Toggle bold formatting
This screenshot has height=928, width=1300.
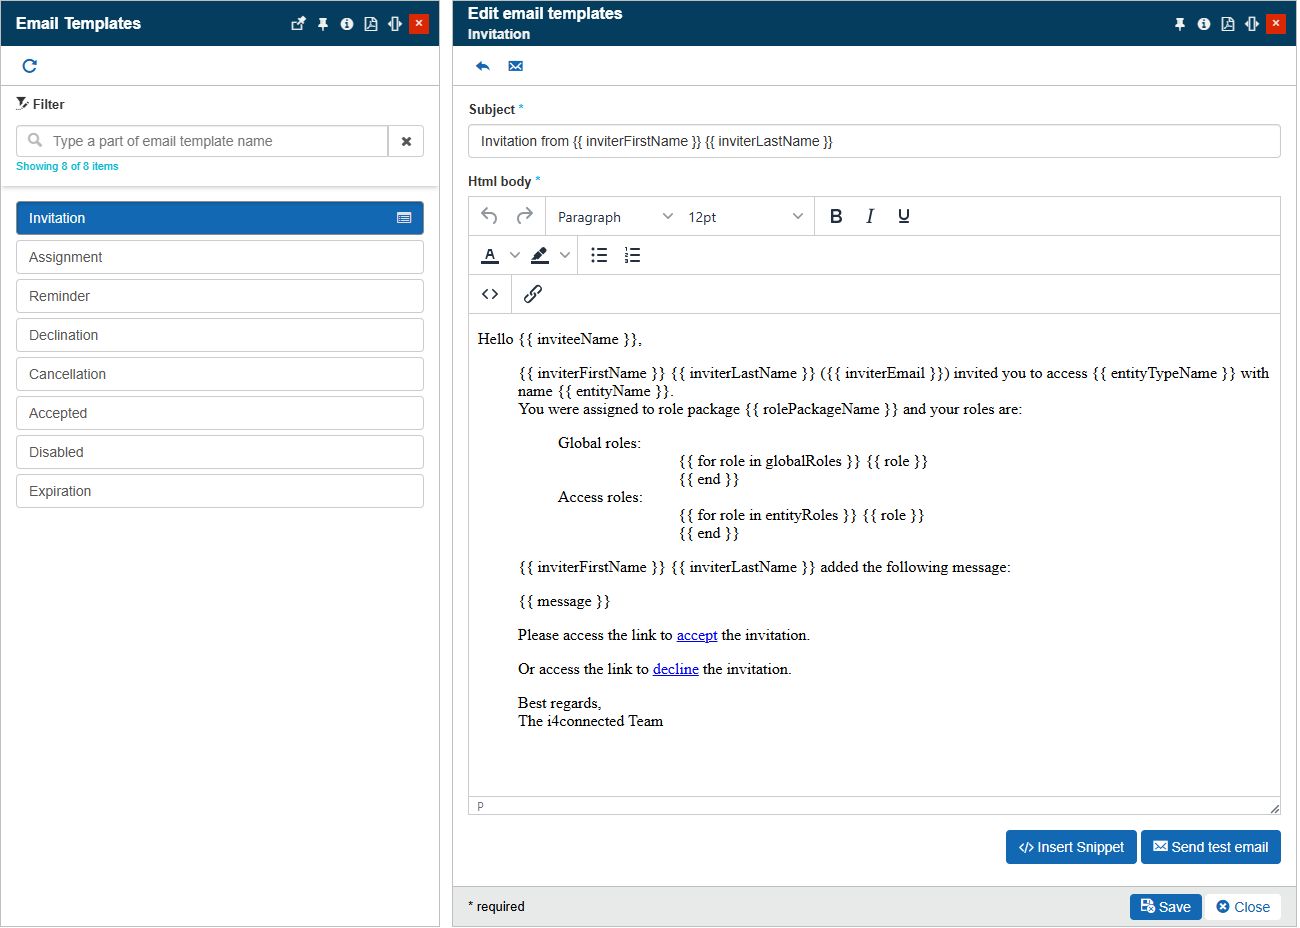click(836, 216)
